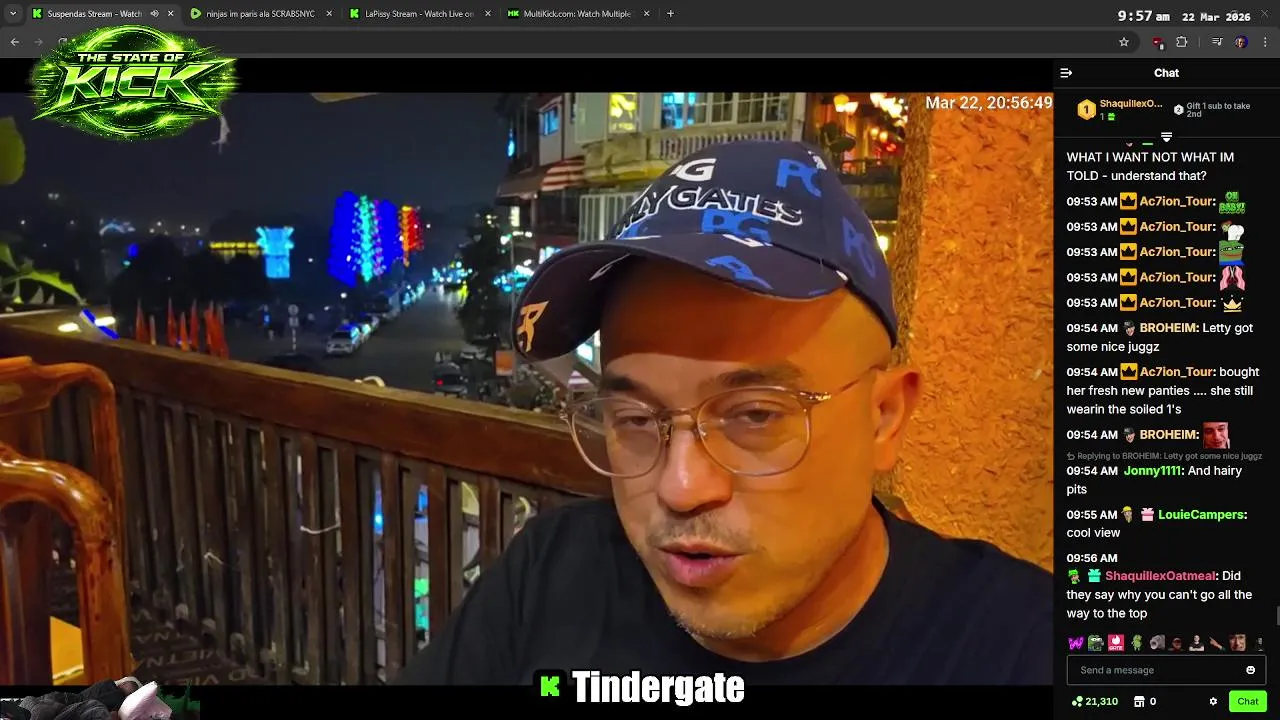
Task: Click the Tindergate caption label
Action: tap(658, 687)
